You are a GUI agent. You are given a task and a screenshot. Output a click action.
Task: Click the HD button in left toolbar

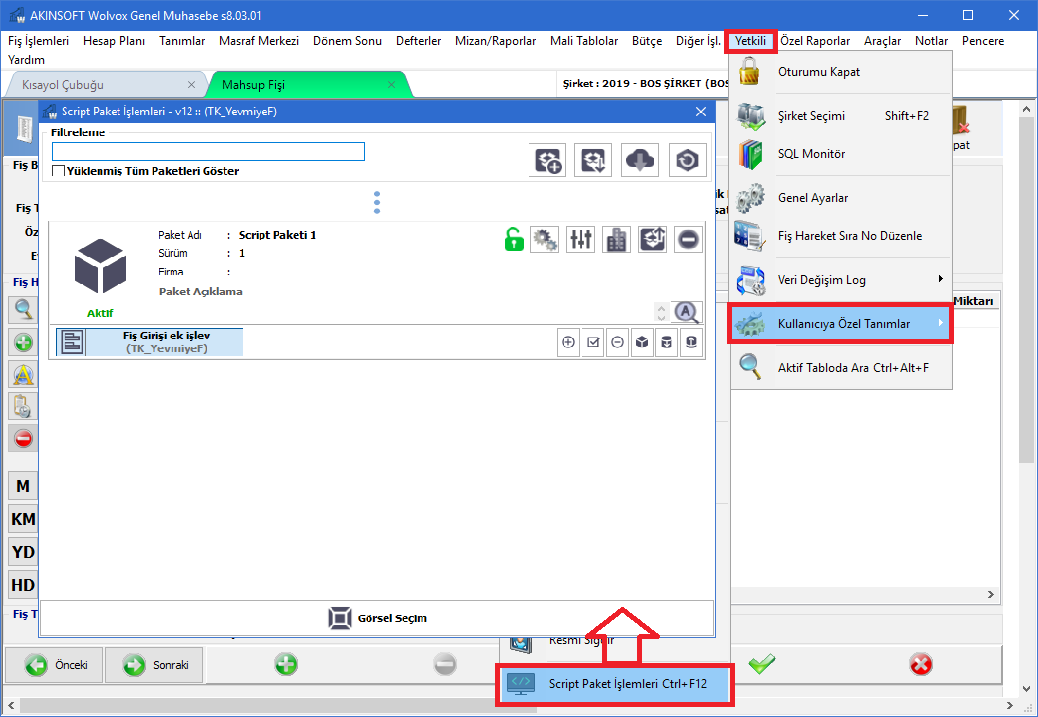coord(23,585)
